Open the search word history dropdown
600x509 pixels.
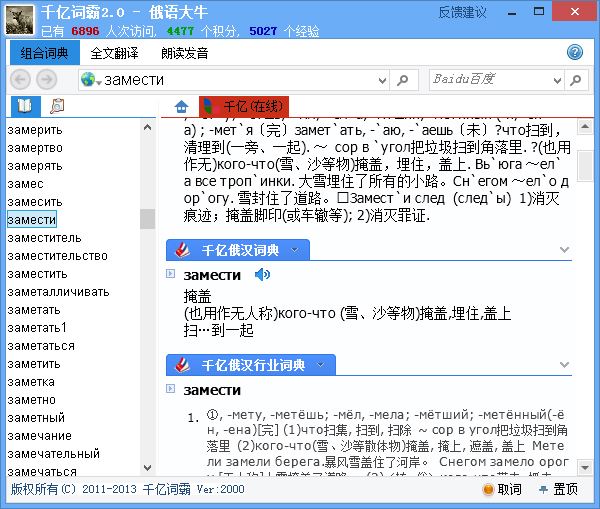[x=382, y=80]
